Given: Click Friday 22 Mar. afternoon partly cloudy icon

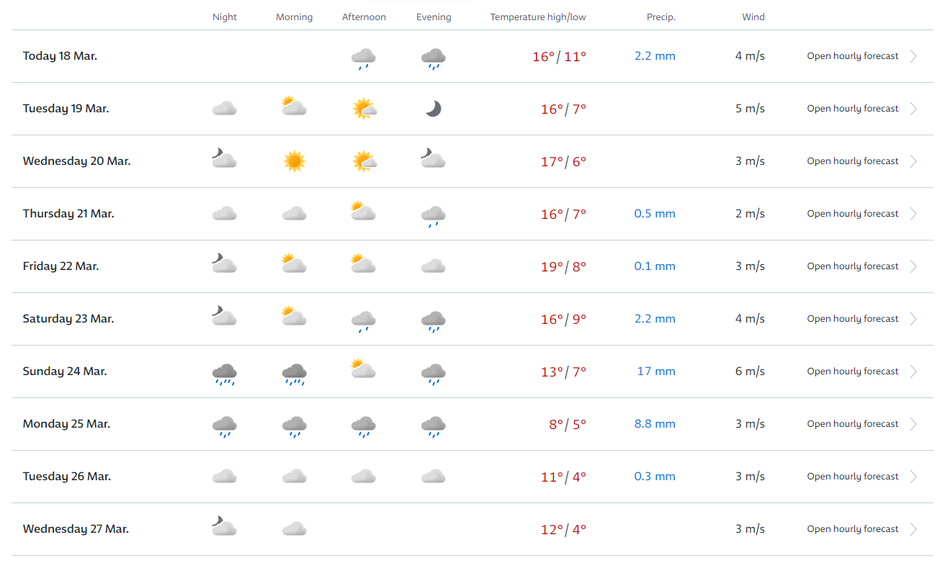Looking at the screenshot, I should click(363, 265).
